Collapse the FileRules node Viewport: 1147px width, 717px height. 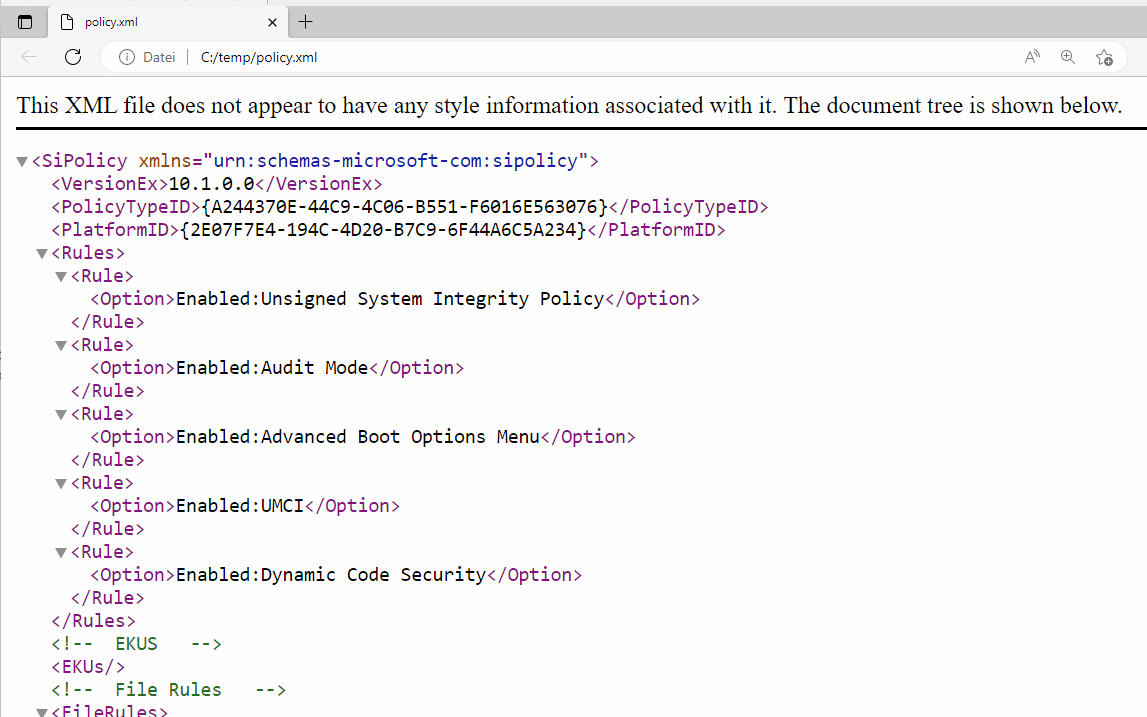41,712
